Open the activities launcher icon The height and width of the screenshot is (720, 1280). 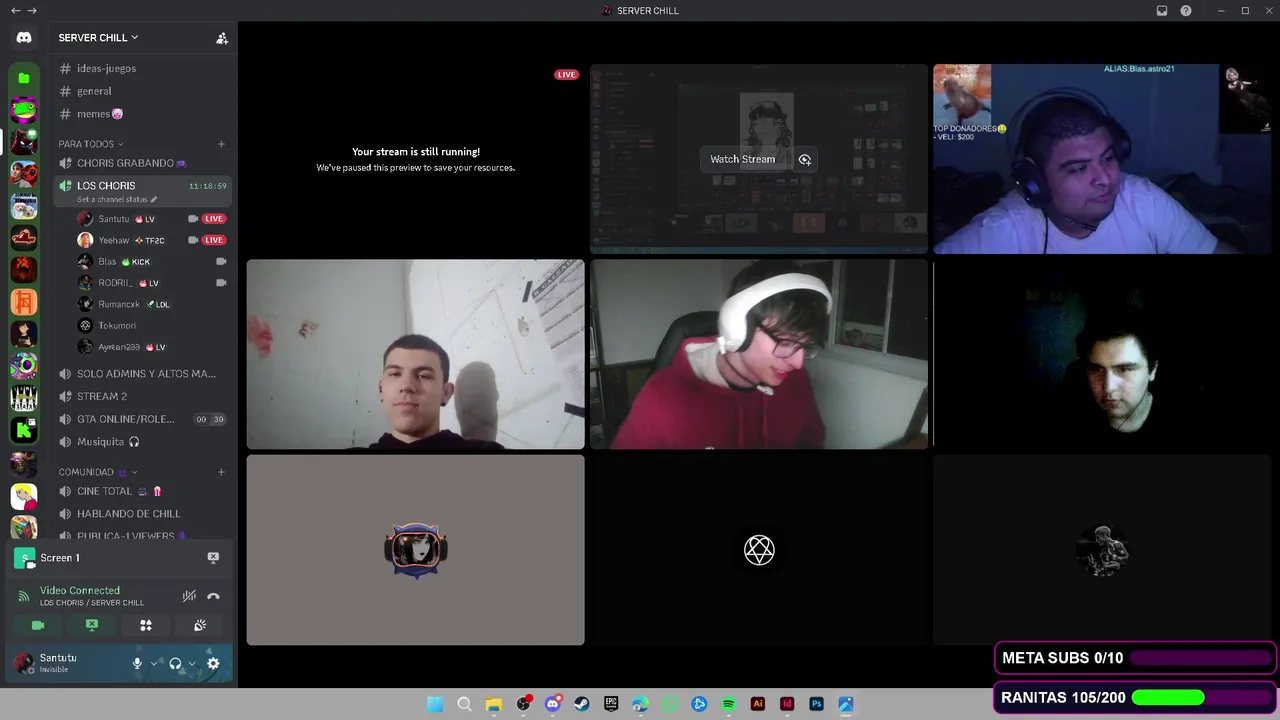click(x=146, y=625)
